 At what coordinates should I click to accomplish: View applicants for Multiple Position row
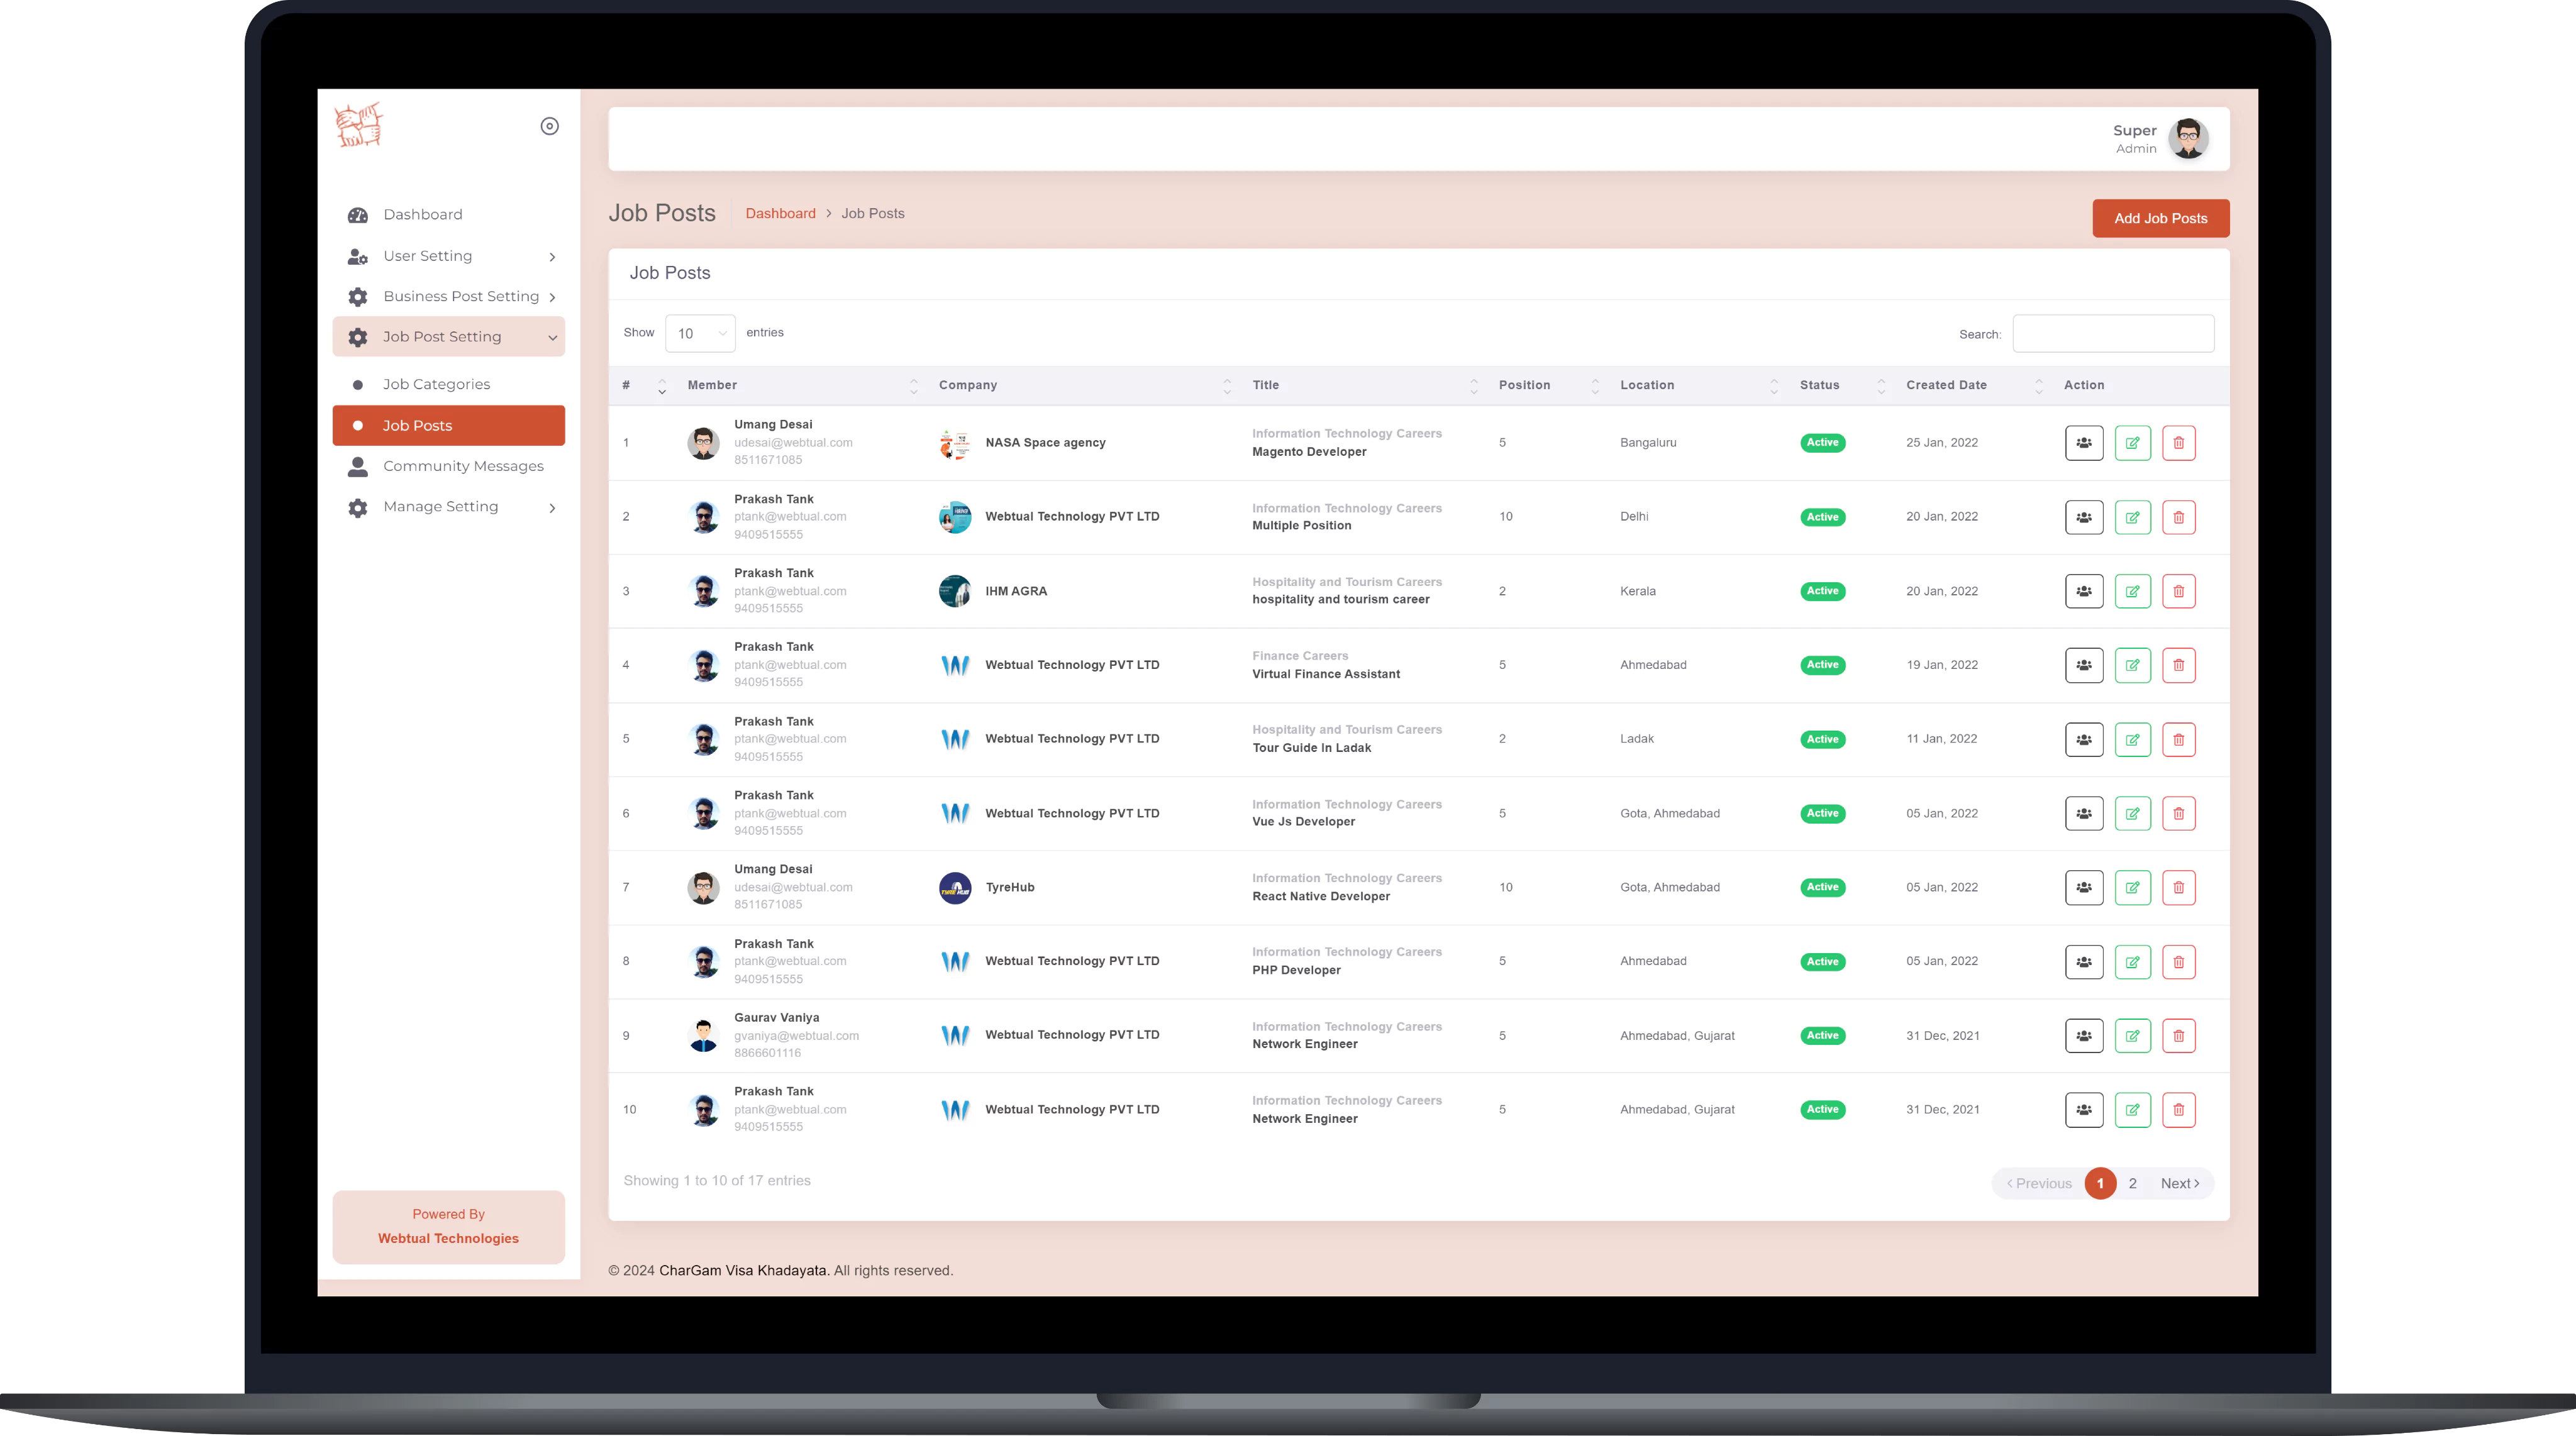pyautogui.click(x=2083, y=517)
